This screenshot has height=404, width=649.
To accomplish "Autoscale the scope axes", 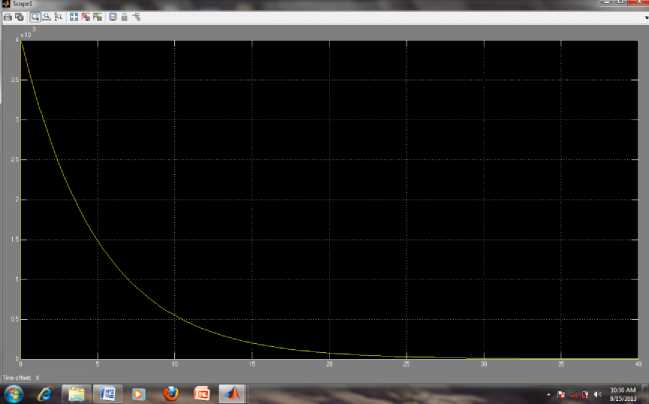I will pos(74,17).
